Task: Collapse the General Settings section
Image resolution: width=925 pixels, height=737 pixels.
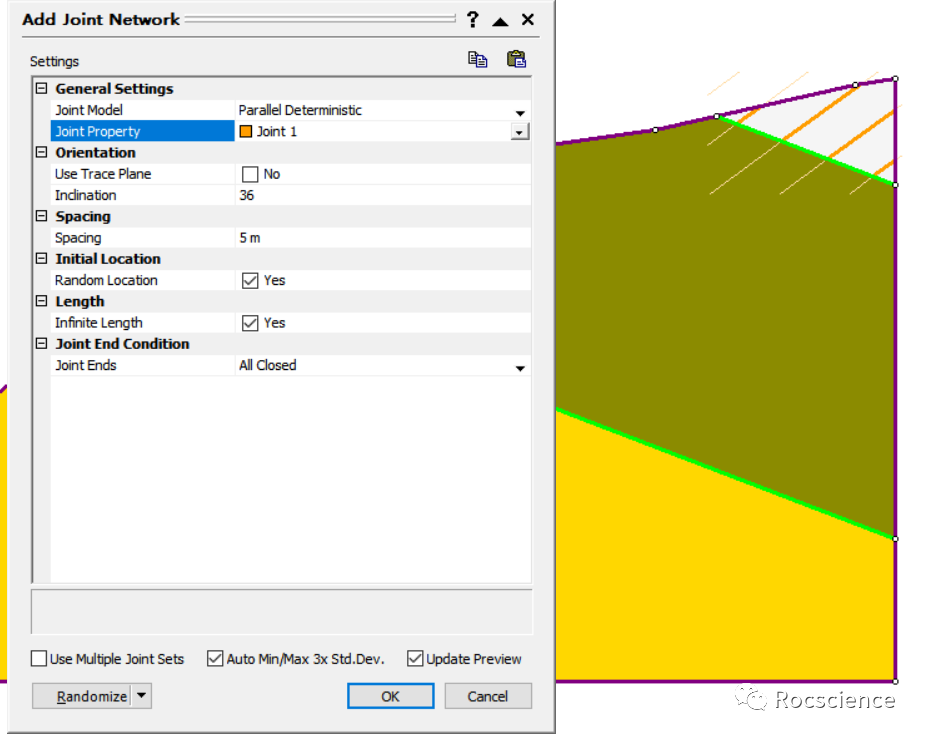Action: click(x=41, y=89)
